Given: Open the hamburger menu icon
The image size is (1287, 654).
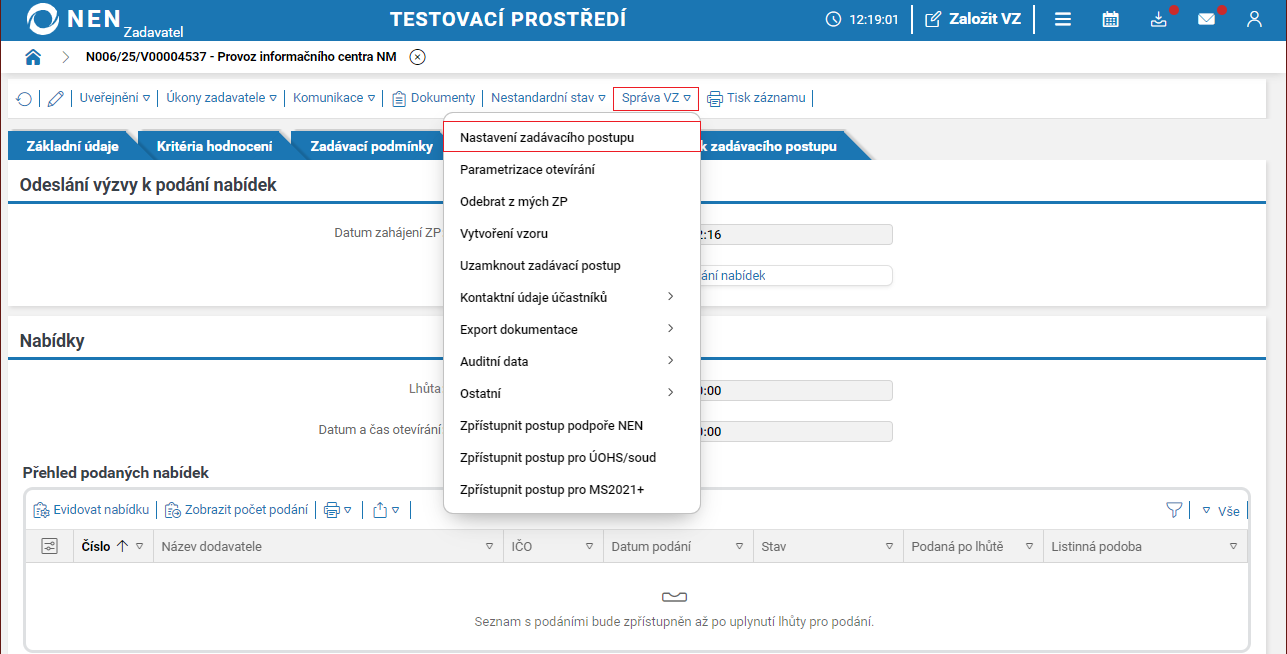Looking at the screenshot, I should 1063,19.
